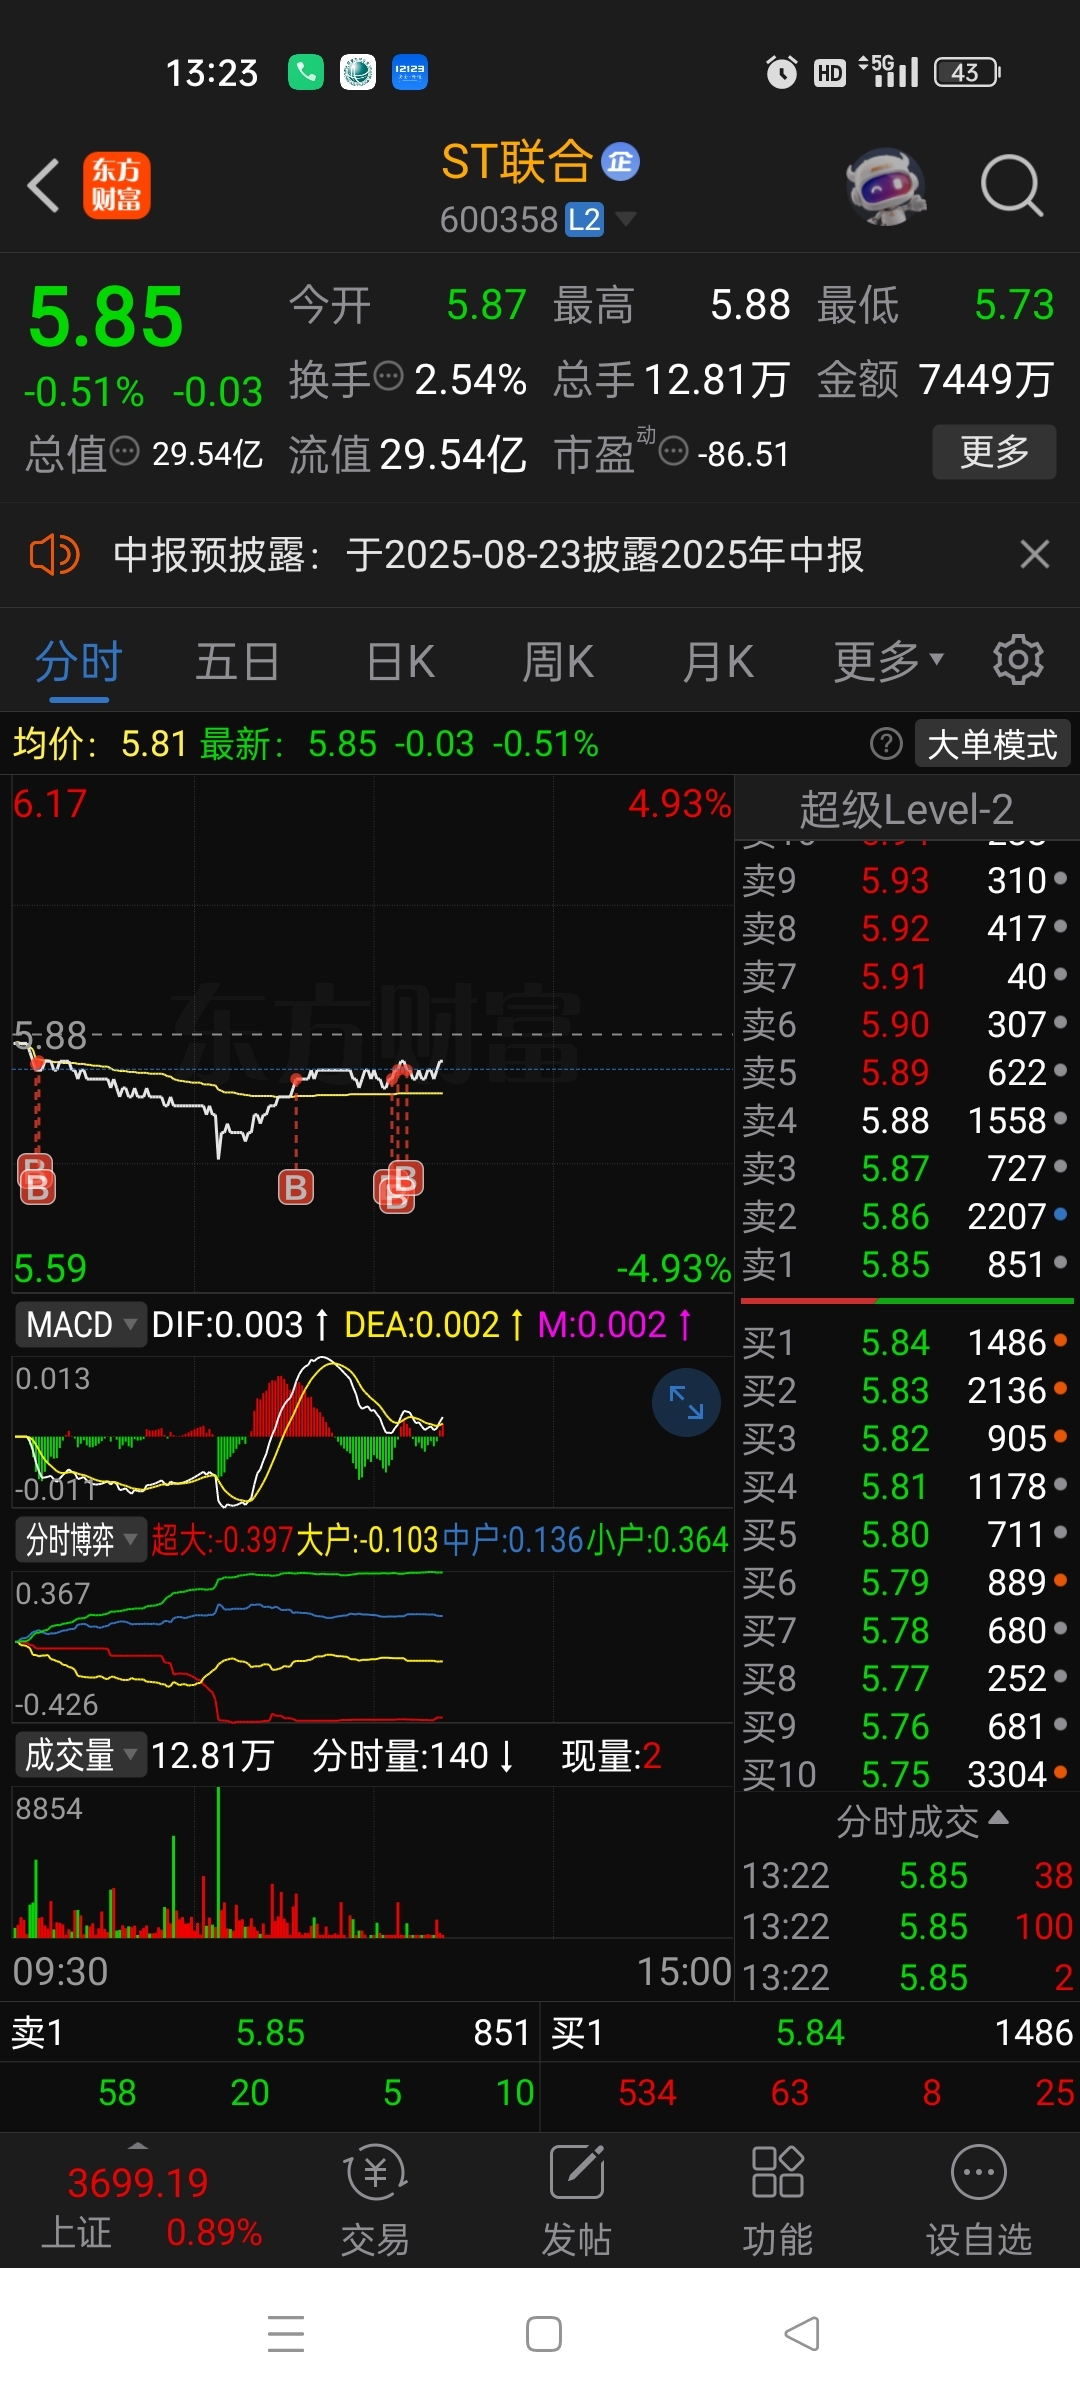Select 买5 price 5.80 row
1080x2400 pixels.
[906, 1534]
